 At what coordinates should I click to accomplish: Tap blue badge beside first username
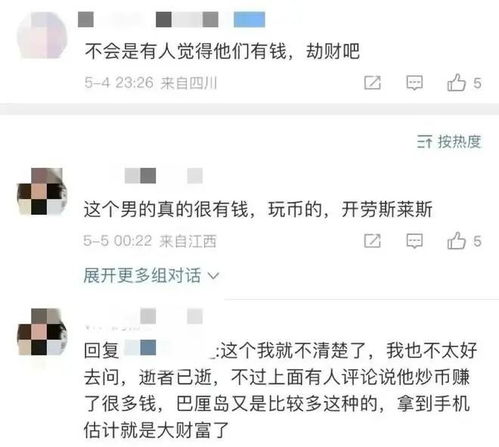(x=249, y=19)
